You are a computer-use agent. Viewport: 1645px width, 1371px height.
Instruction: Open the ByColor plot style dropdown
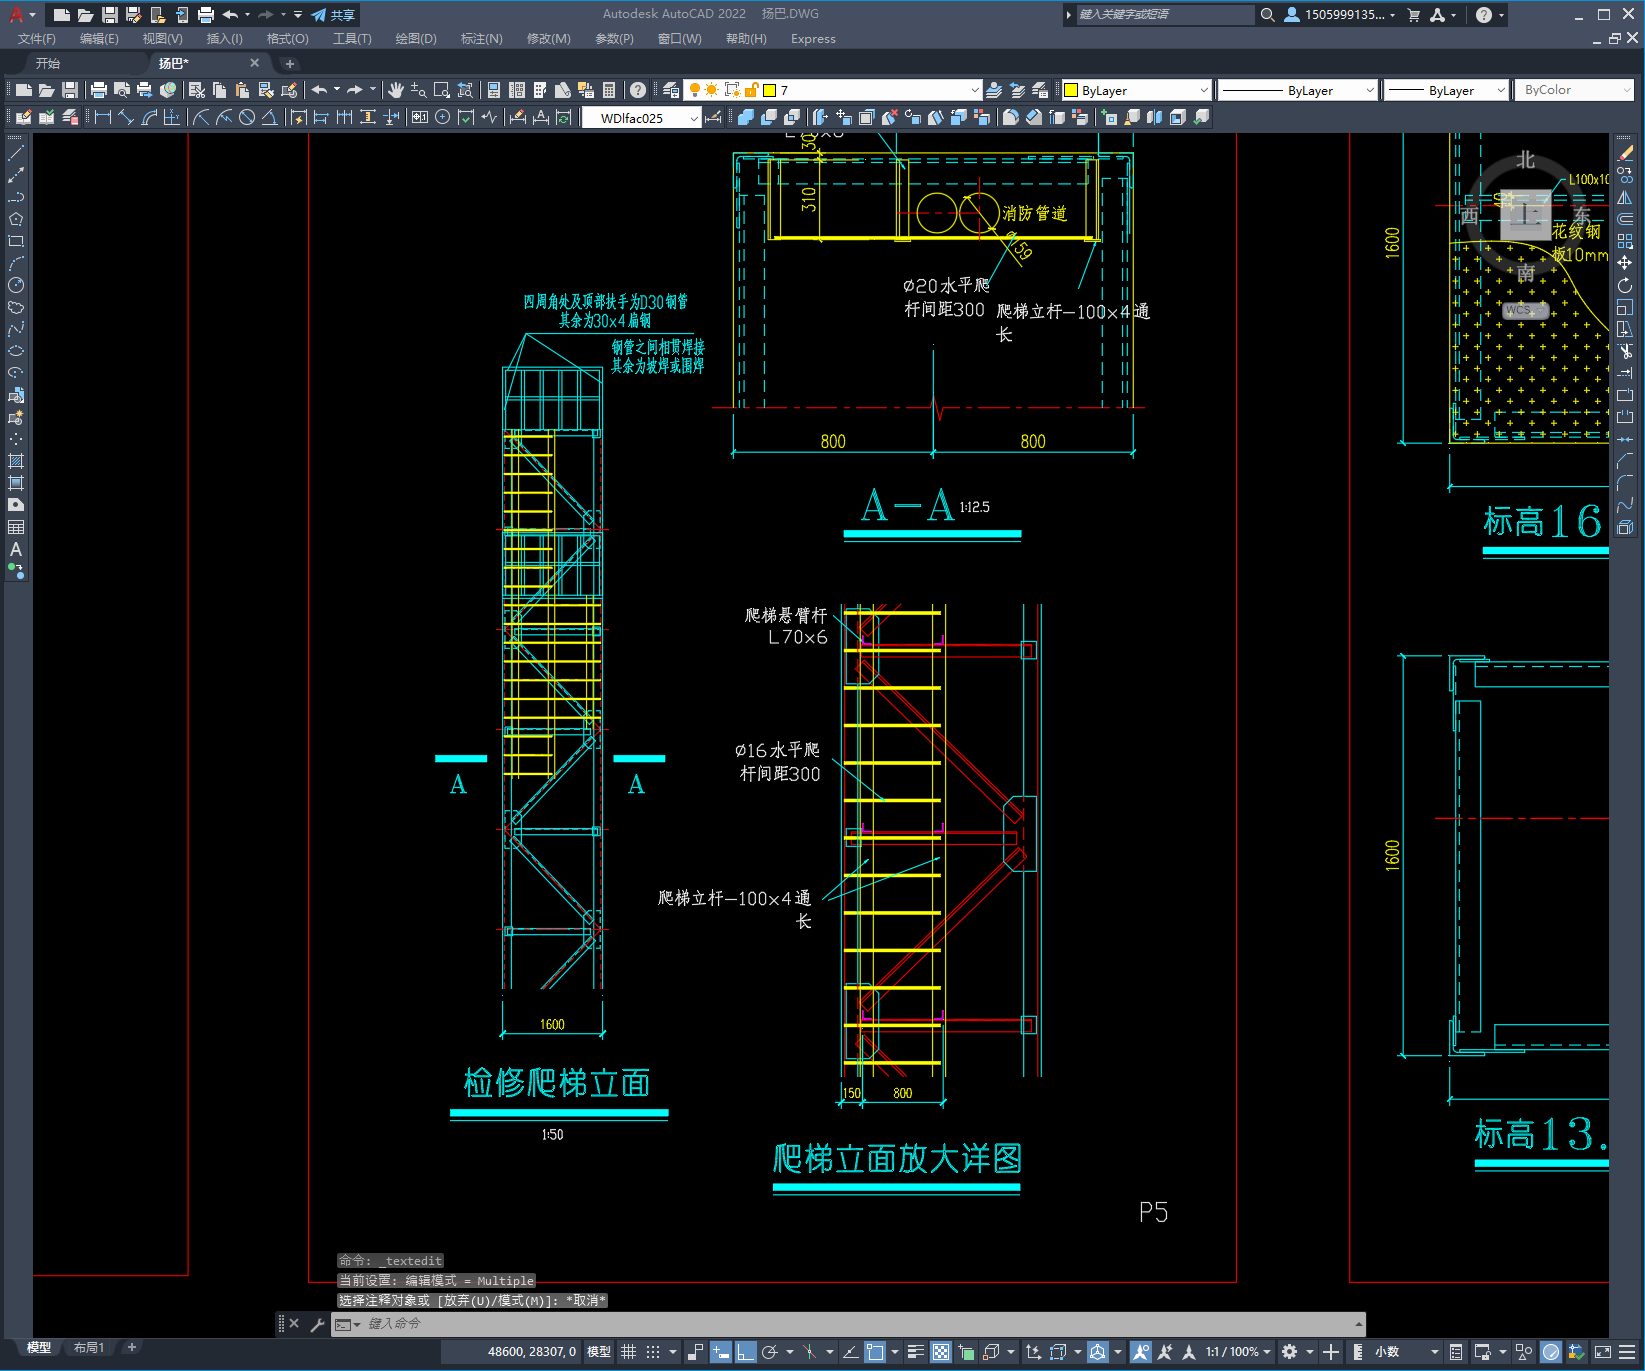(1574, 90)
